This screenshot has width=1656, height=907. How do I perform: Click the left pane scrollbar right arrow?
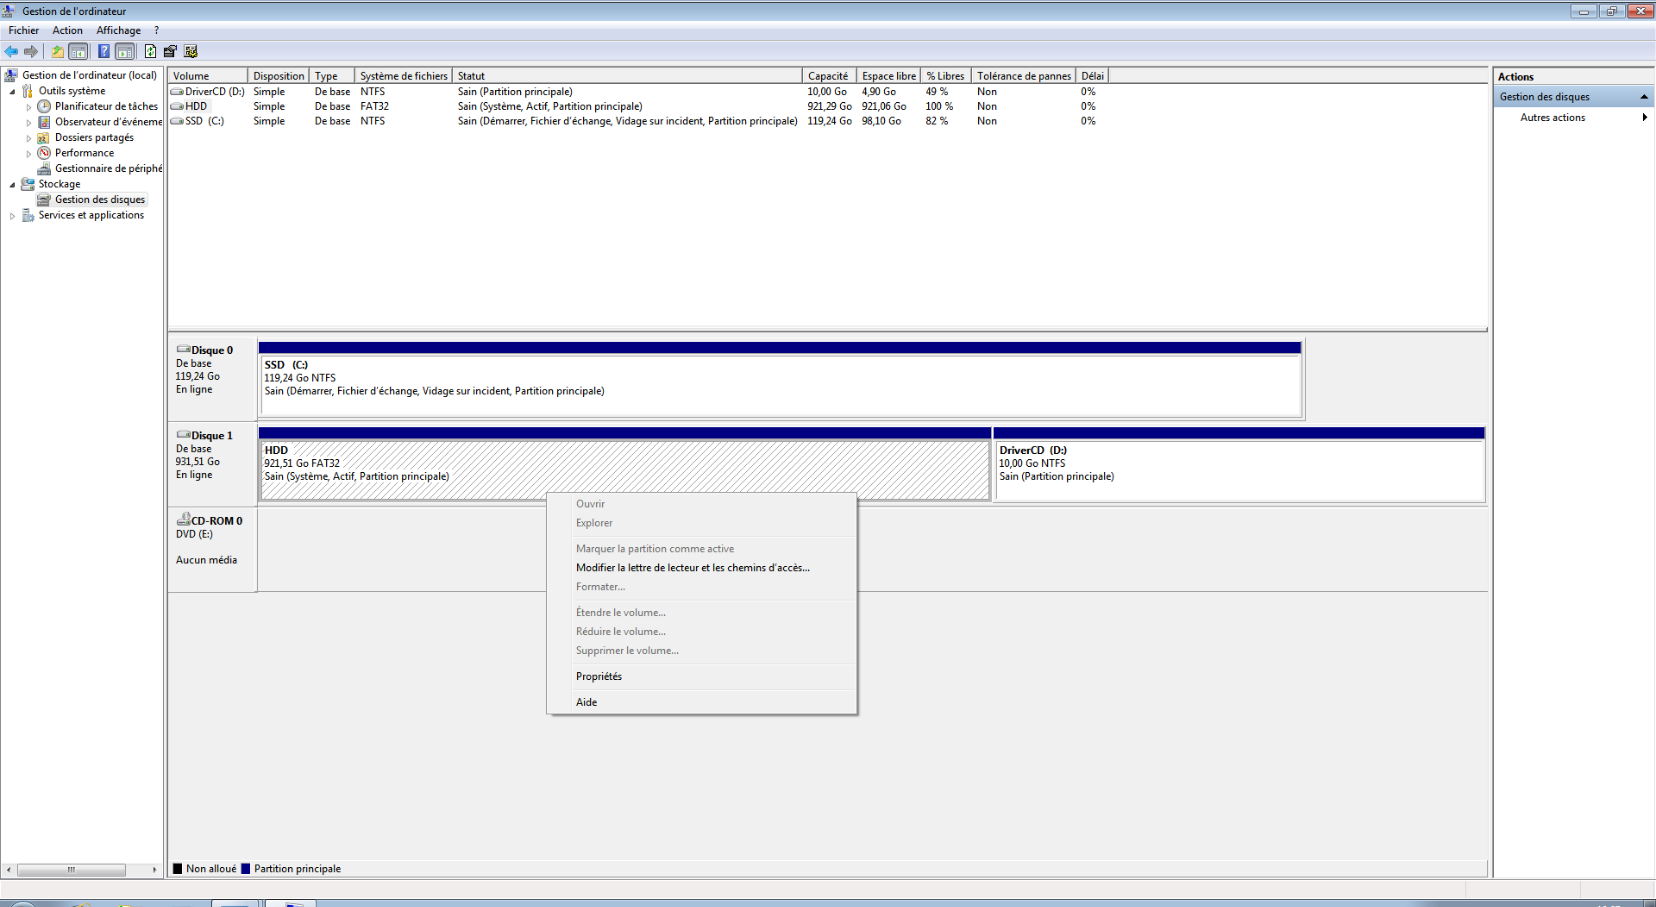(154, 870)
